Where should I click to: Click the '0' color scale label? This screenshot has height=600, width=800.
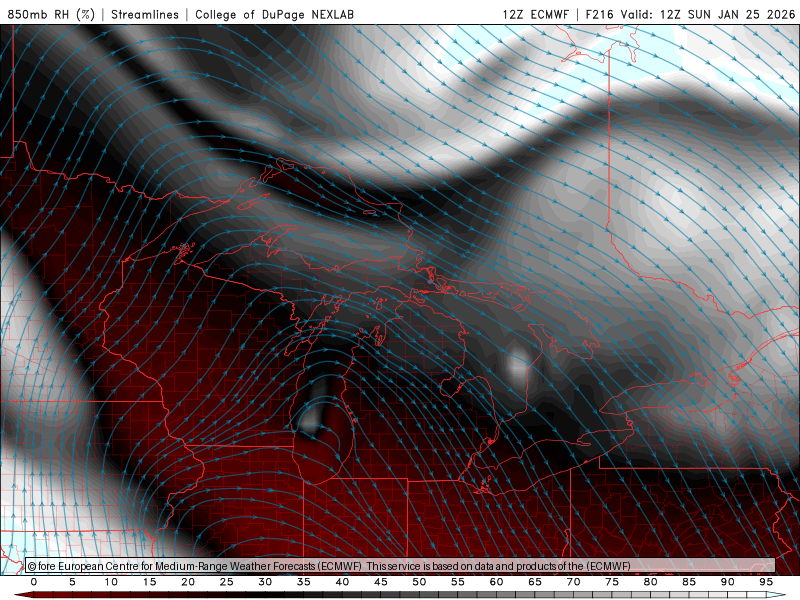[x=34, y=582]
